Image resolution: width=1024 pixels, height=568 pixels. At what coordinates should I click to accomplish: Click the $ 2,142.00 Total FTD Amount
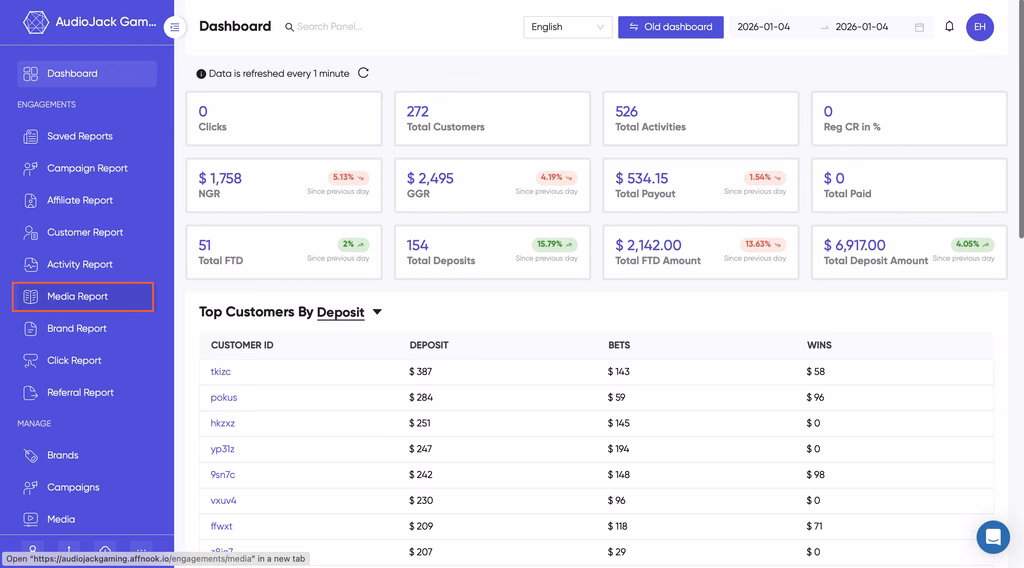point(648,245)
